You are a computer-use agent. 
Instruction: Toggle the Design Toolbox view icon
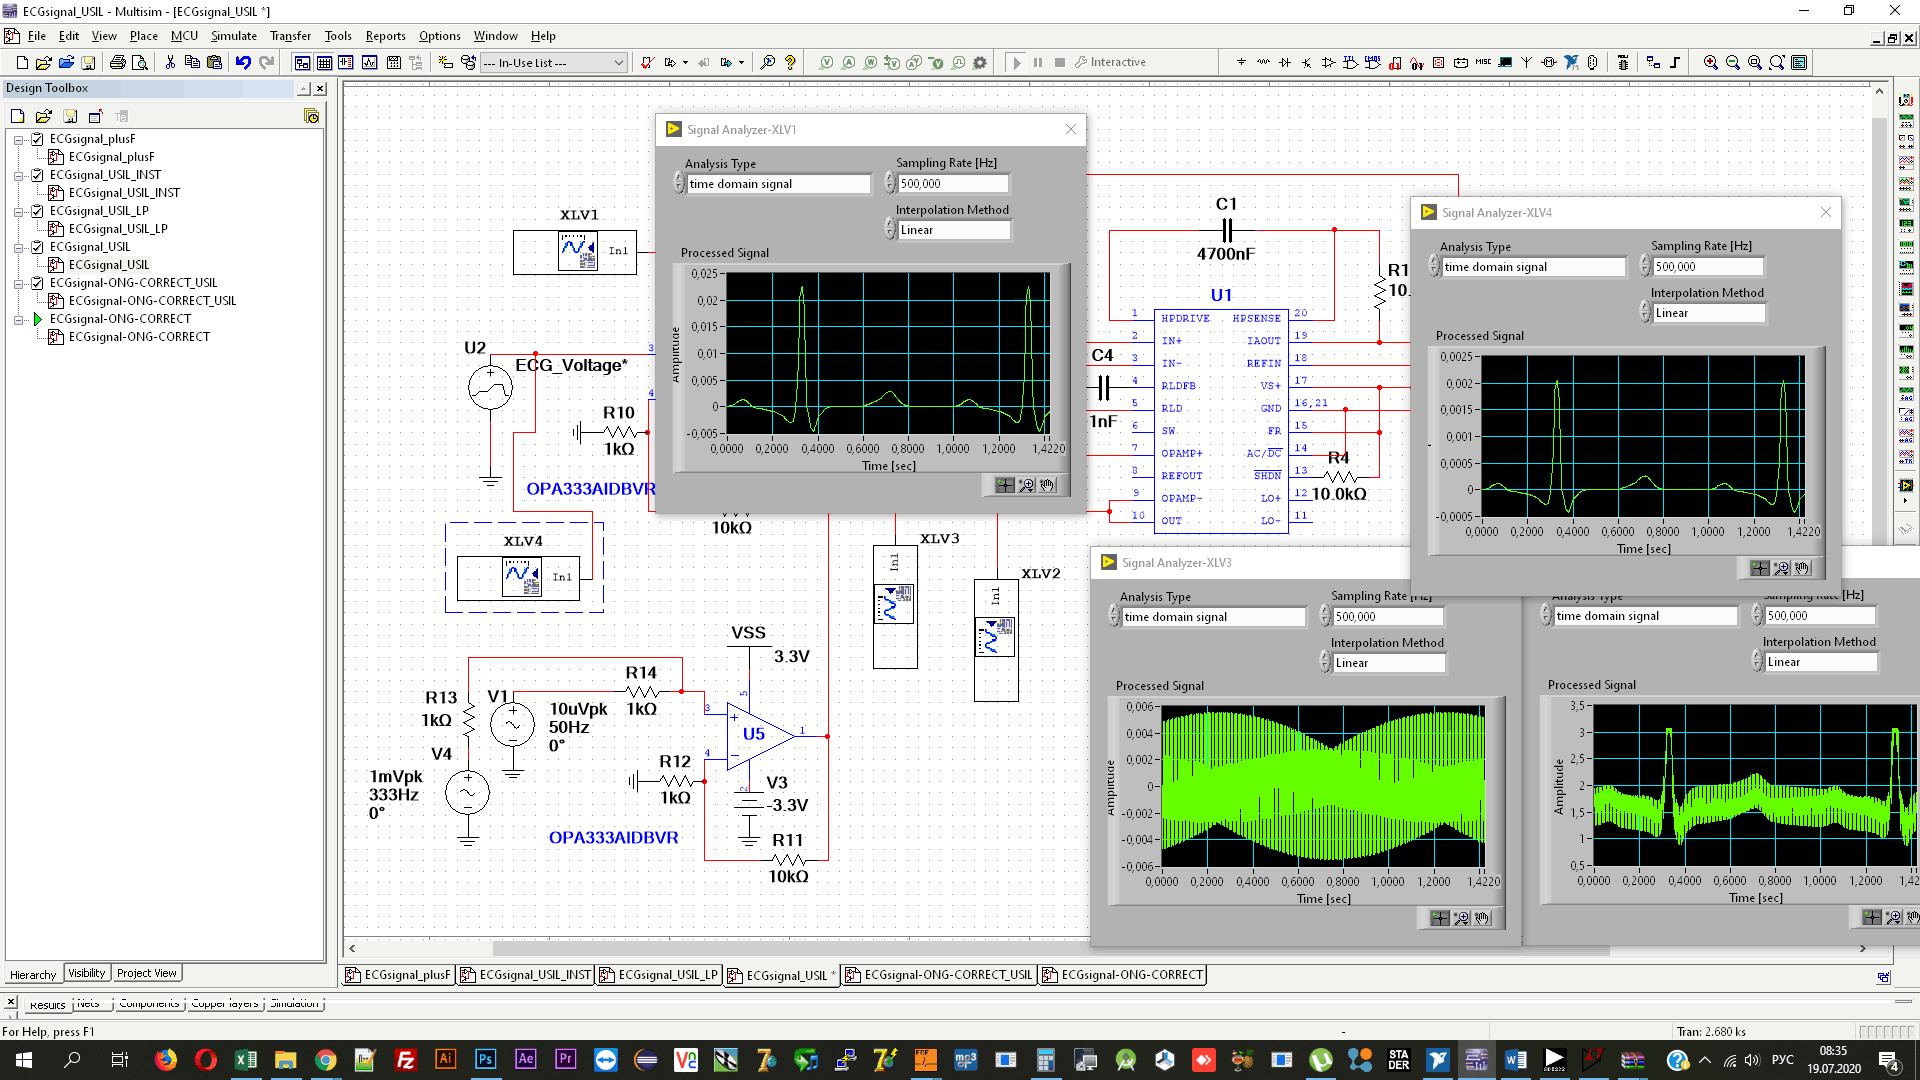pos(302,62)
